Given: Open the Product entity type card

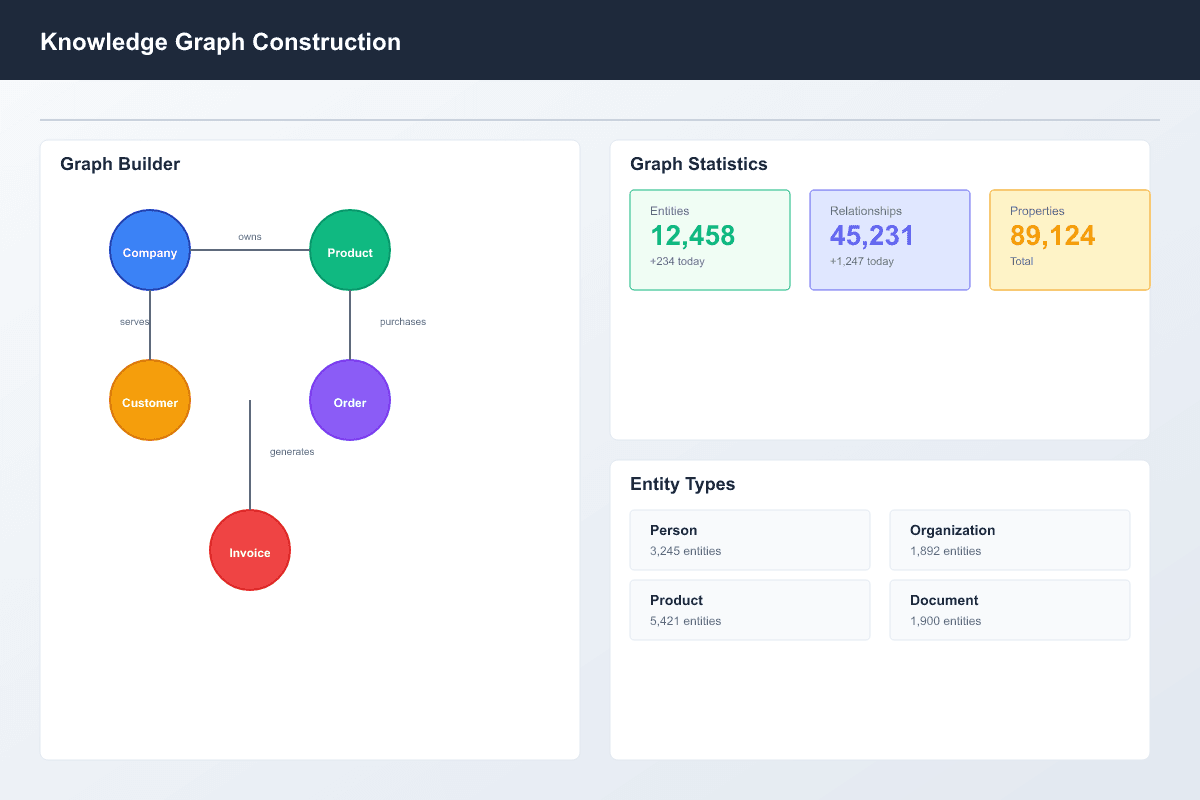Looking at the screenshot, I should pyautogui.click(x=749, y=609).
